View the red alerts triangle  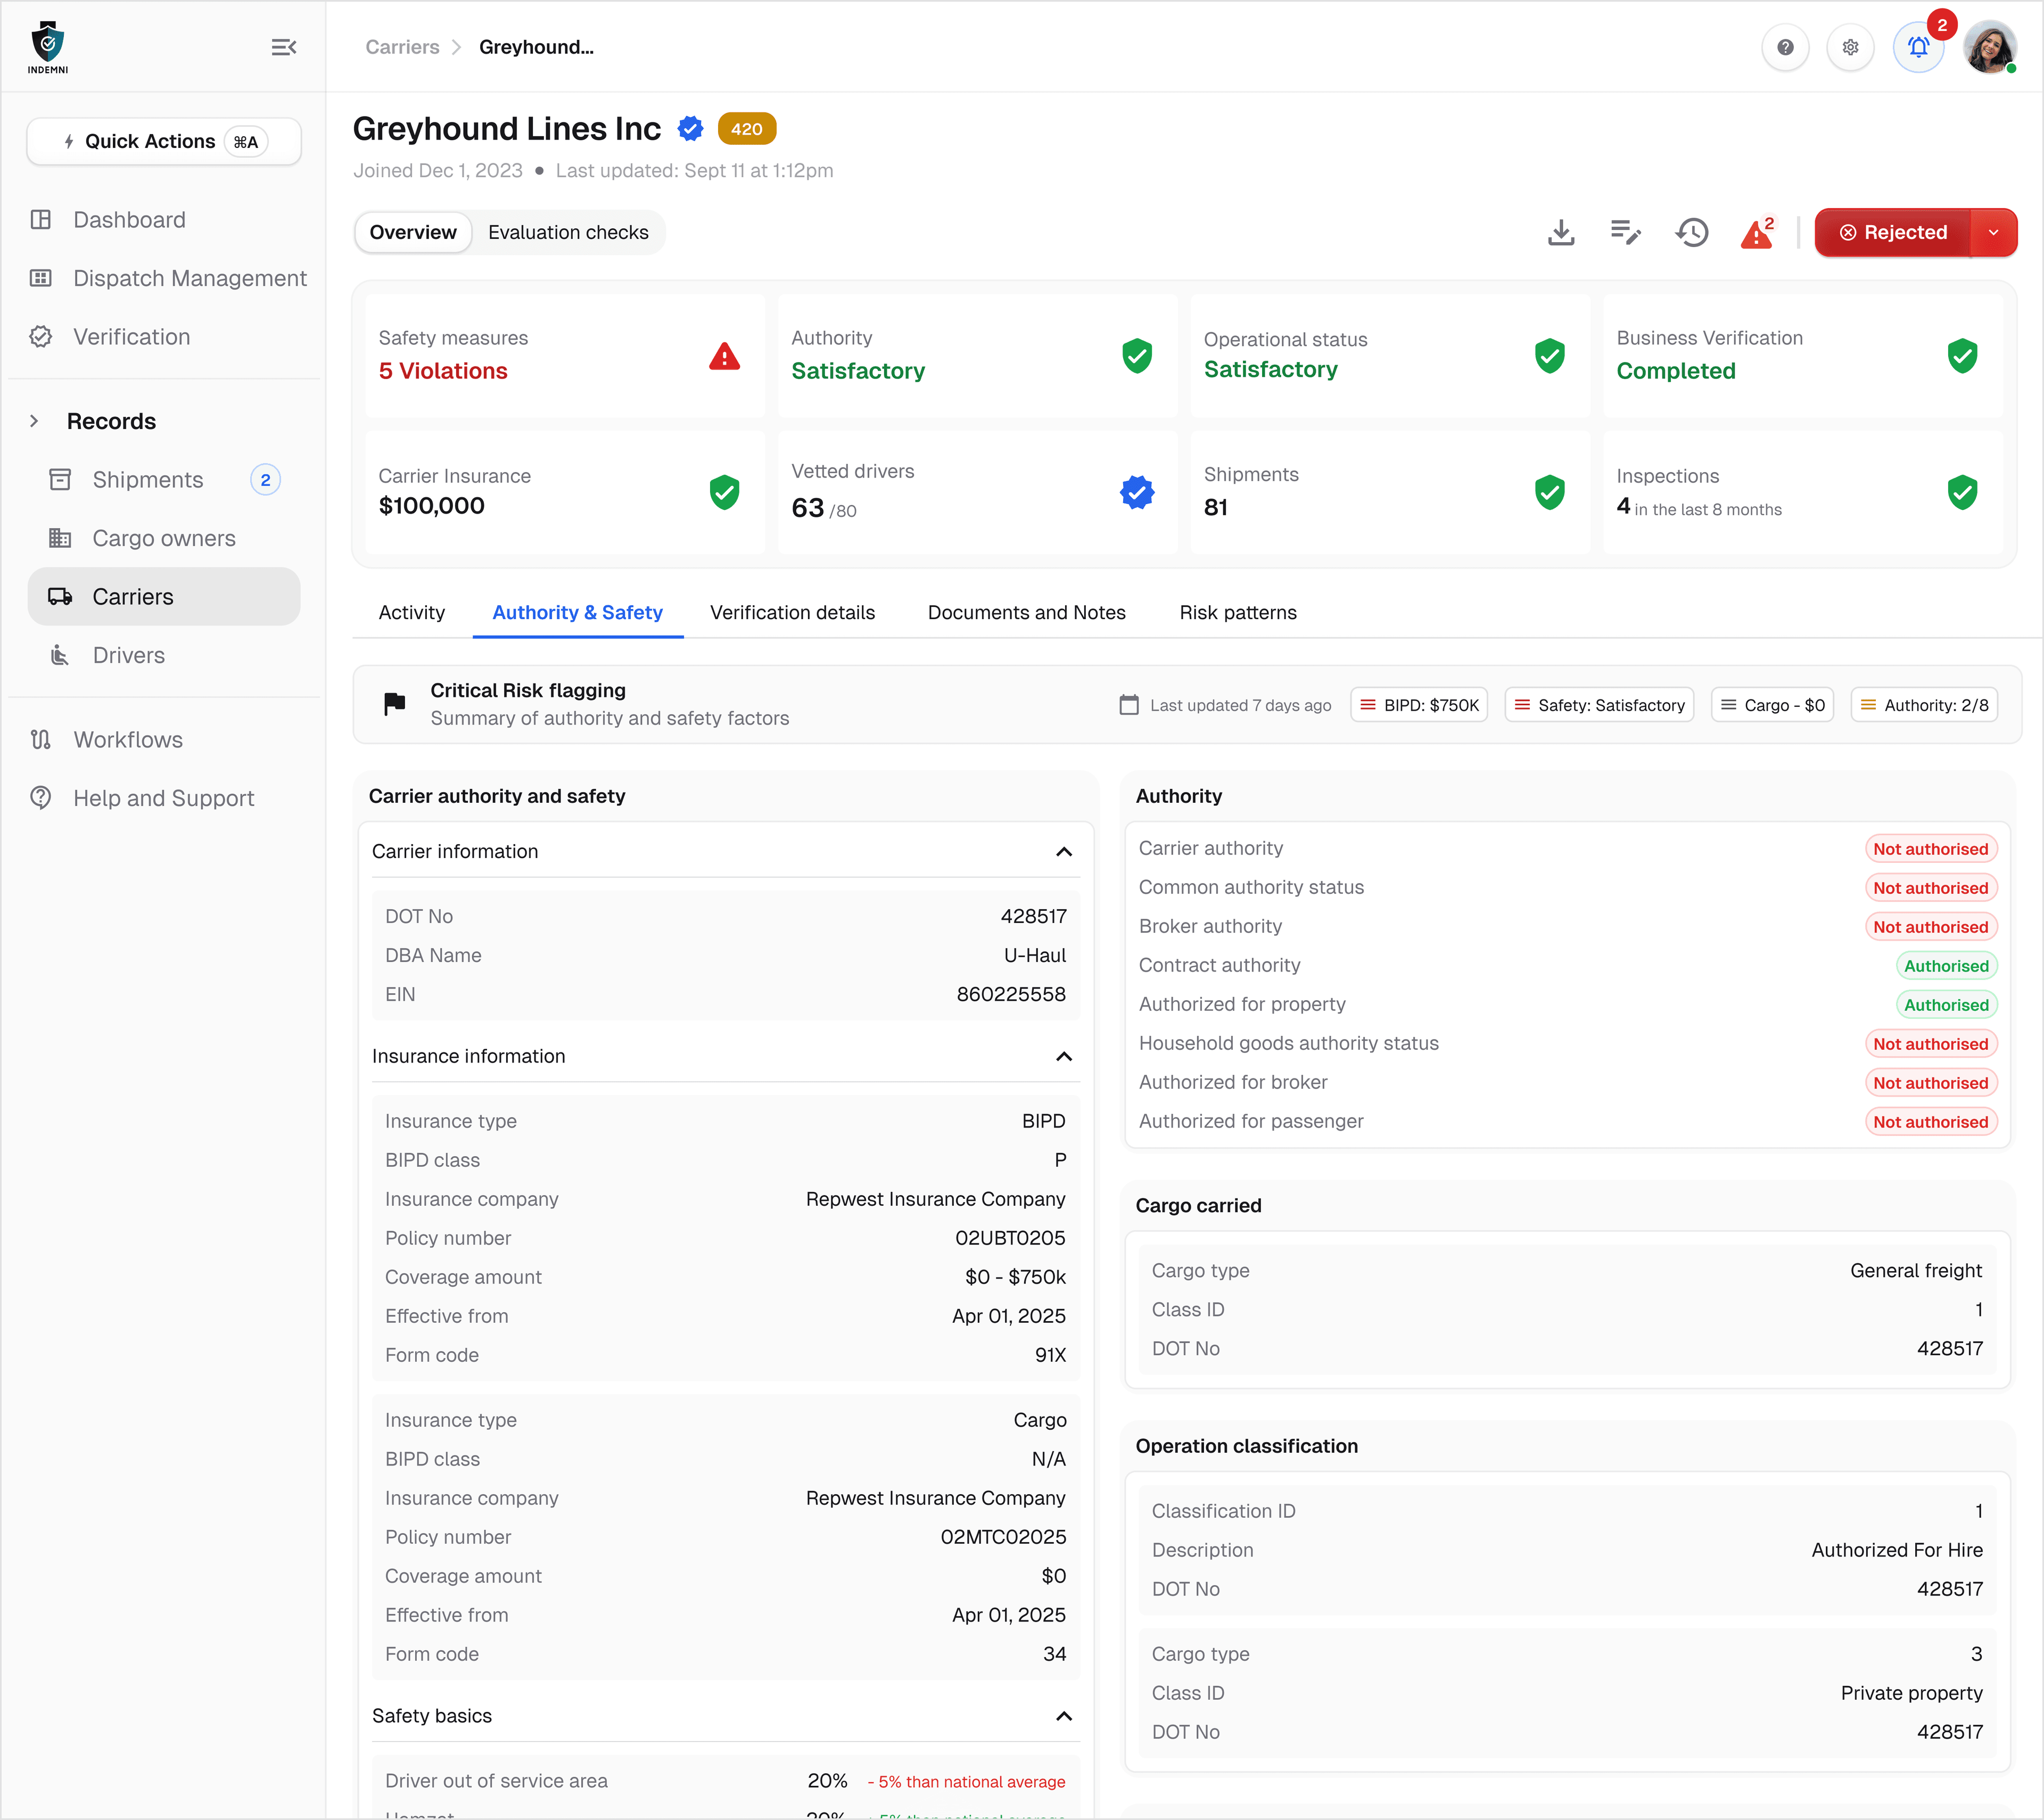1757,233
